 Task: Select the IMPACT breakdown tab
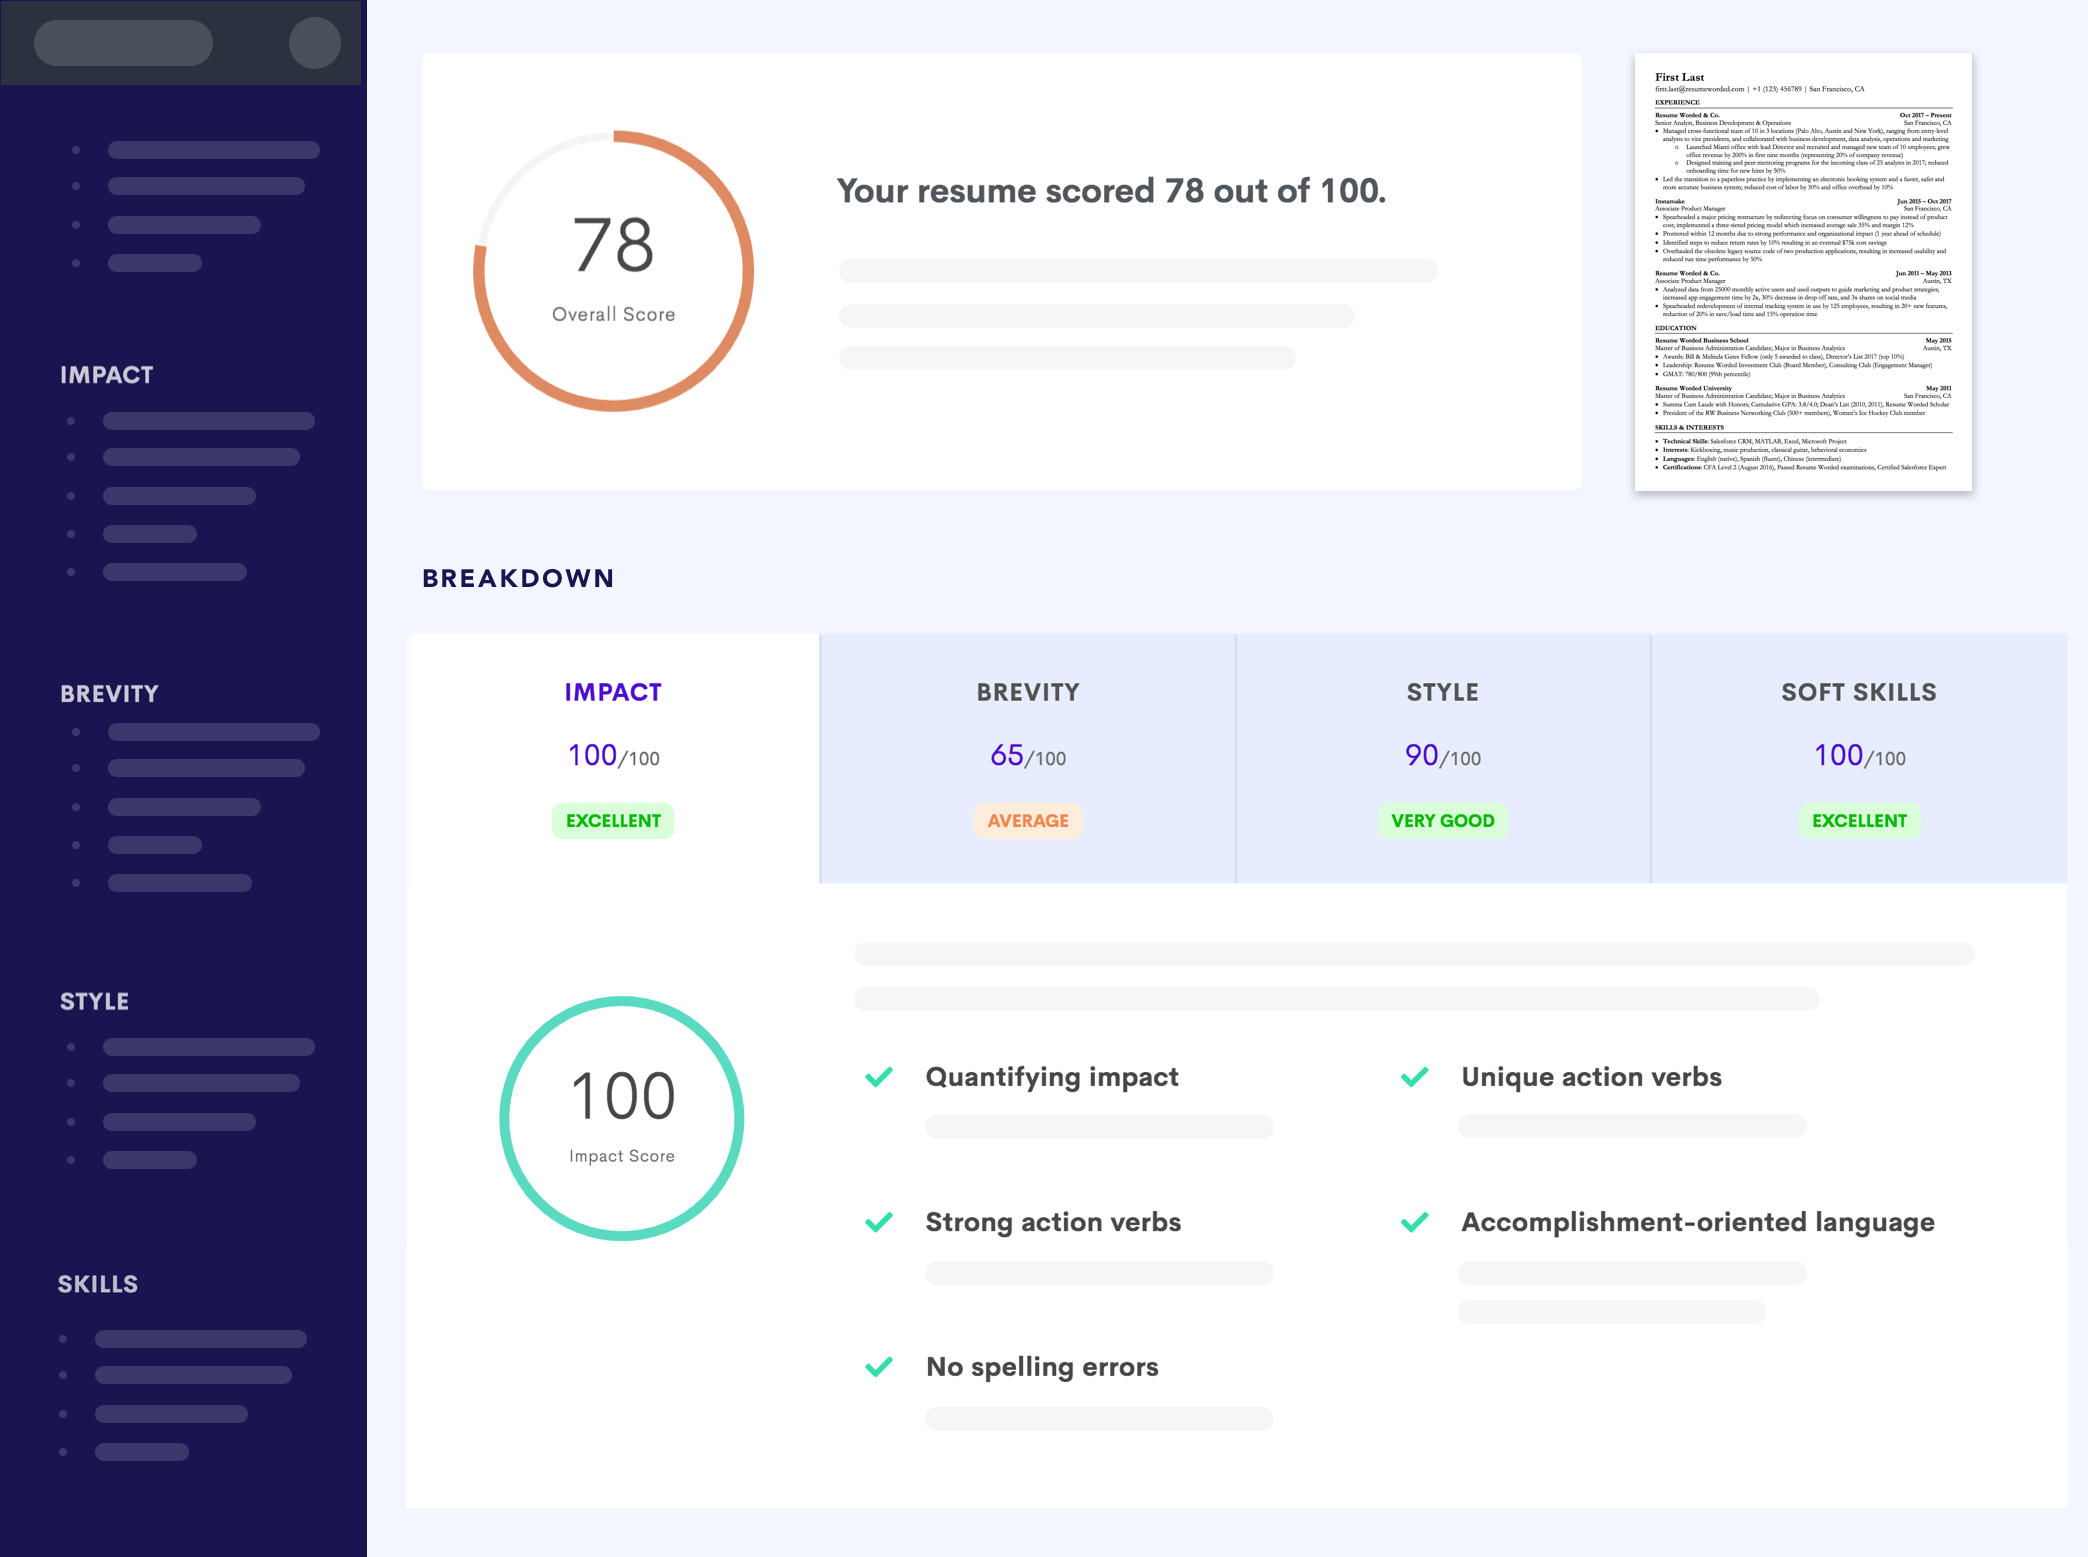pos(613,754)
